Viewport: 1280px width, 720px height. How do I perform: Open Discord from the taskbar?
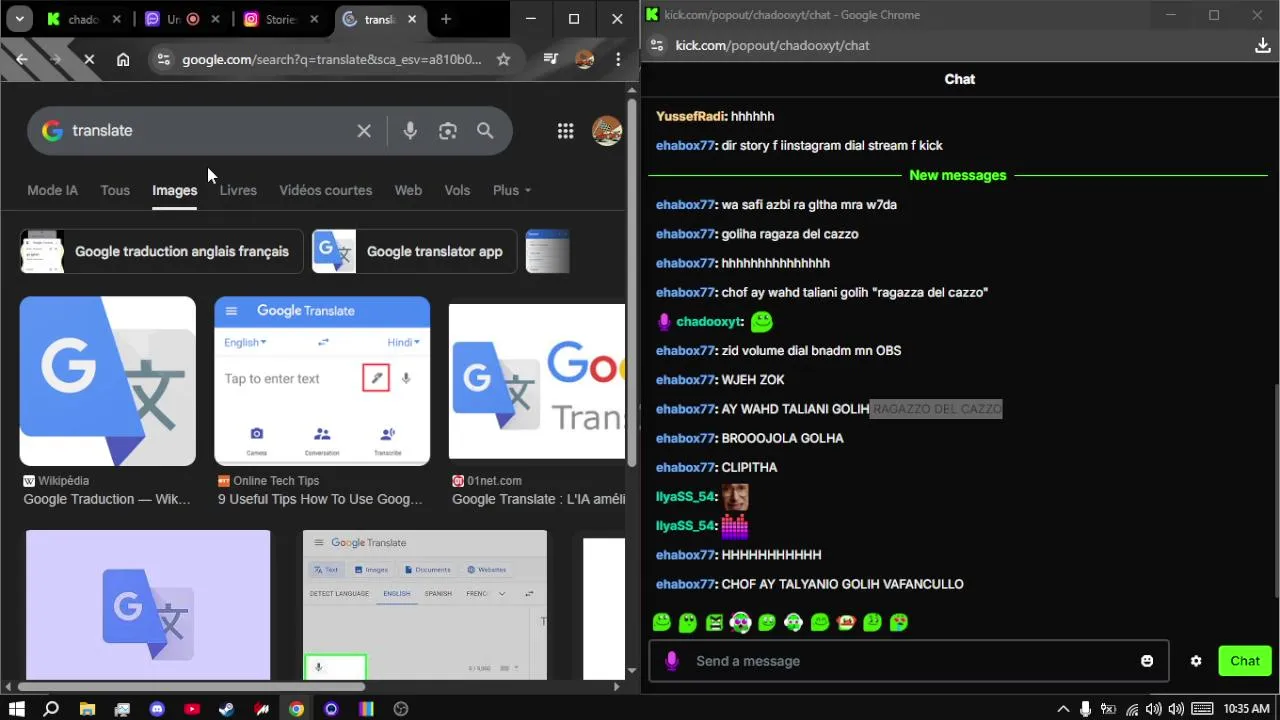pyautogui.click(x=157, y=709)
